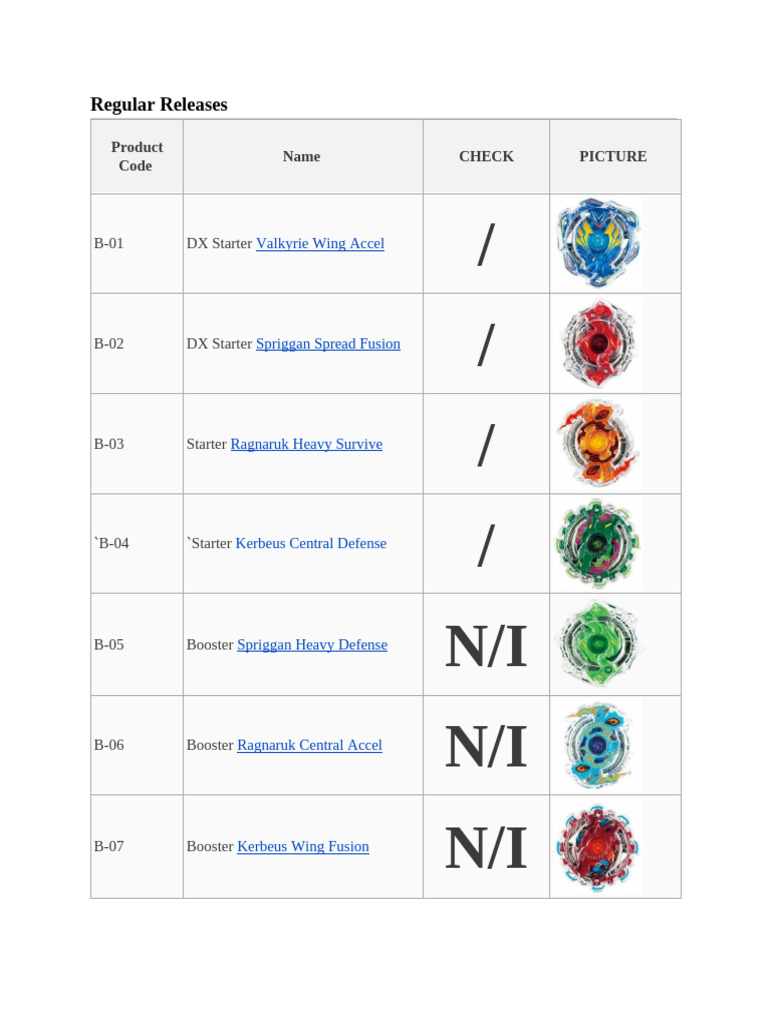Click the Ragnaruk Central Accel link
768x1024 pixels.
point(309,745)
